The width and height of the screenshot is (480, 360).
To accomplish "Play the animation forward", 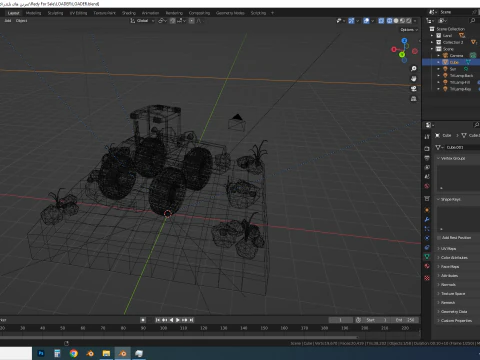I will click(178, 320).
